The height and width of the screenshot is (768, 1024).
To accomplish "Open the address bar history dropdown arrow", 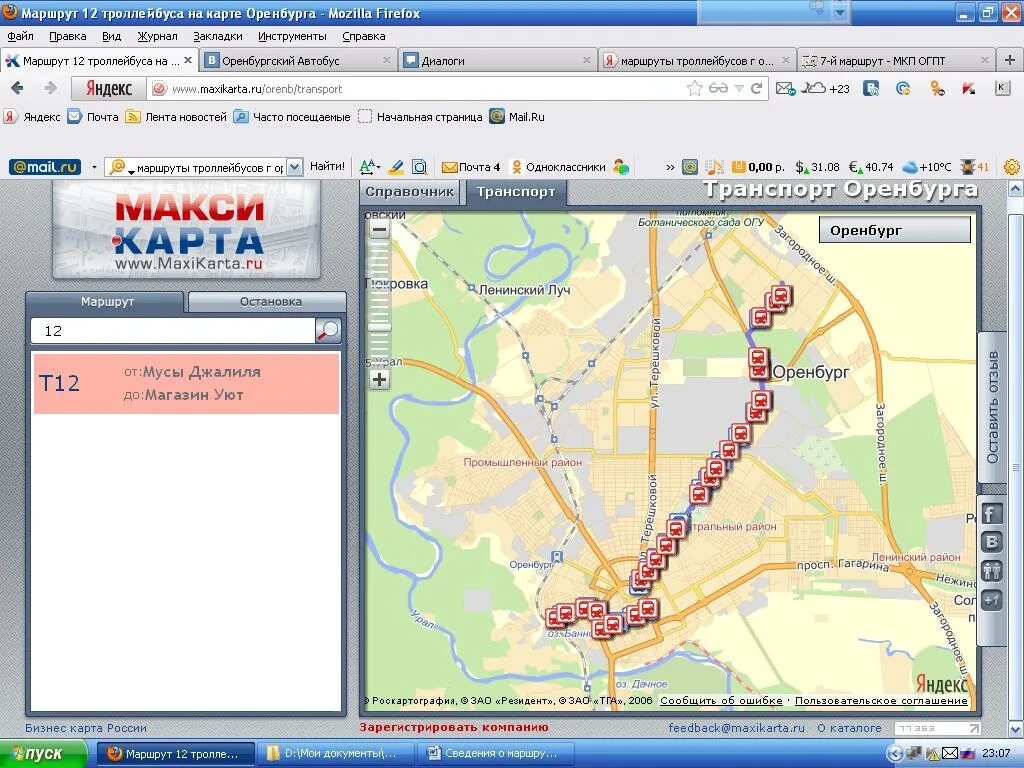I will 739,88.
